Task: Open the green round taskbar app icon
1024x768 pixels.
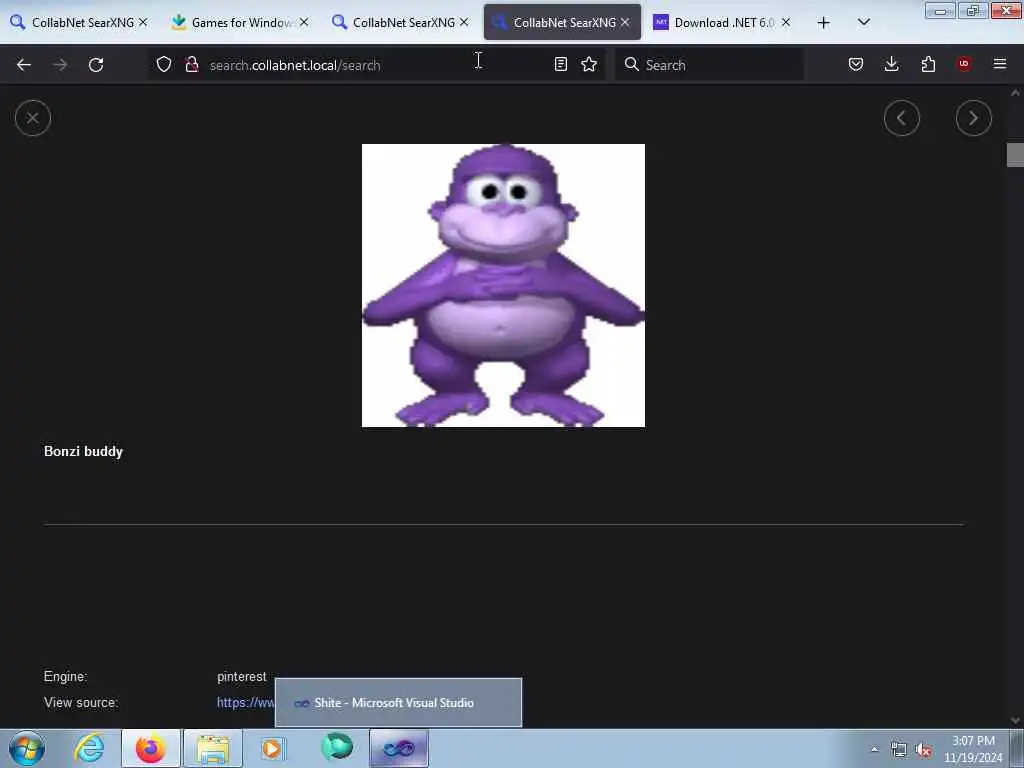Action: coord(337,747)
